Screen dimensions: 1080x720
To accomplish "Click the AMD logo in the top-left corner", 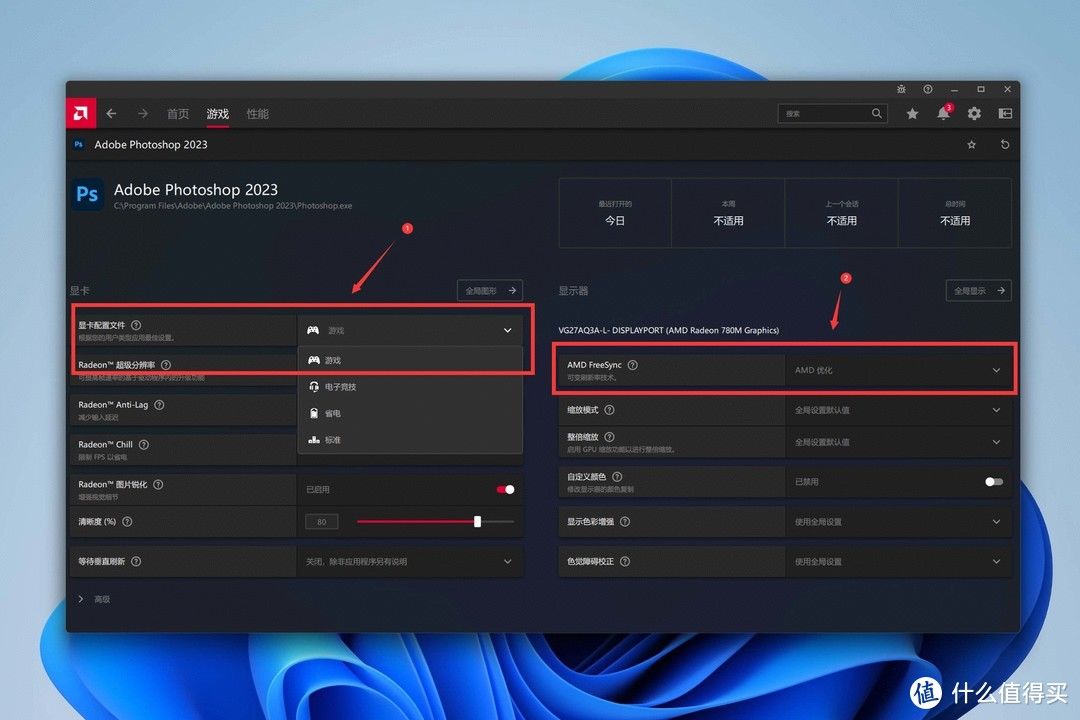I will [81, 113].
